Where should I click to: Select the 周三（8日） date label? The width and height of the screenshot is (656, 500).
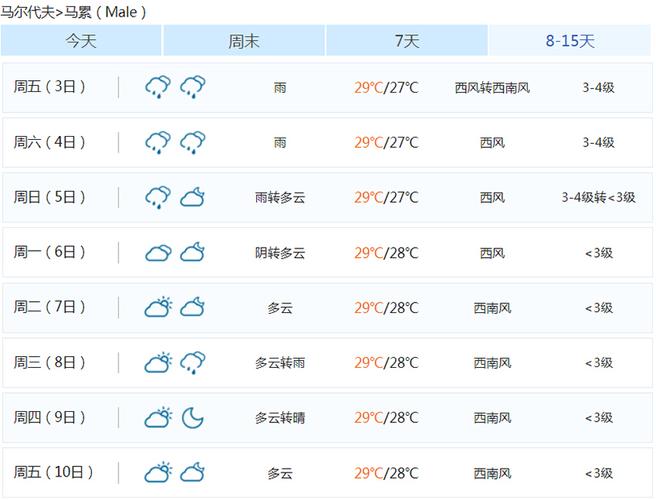click(49, 362)
